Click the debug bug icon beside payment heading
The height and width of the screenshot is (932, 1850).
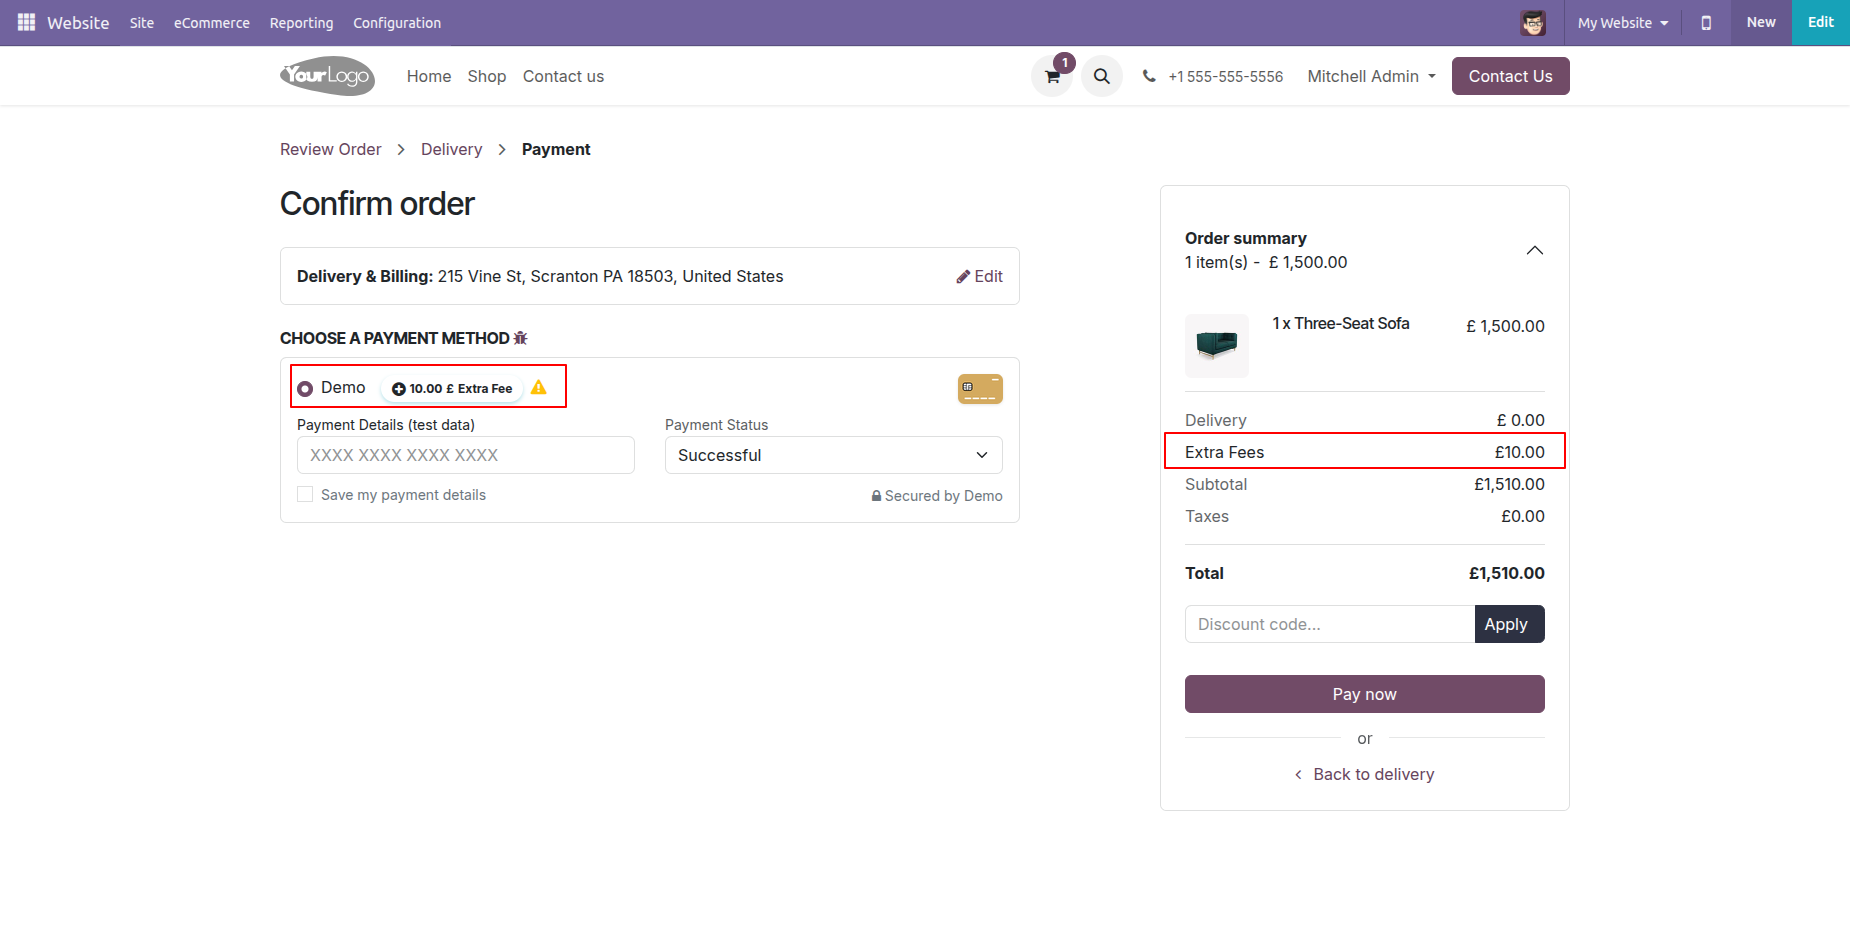click(x=521, y=338)
